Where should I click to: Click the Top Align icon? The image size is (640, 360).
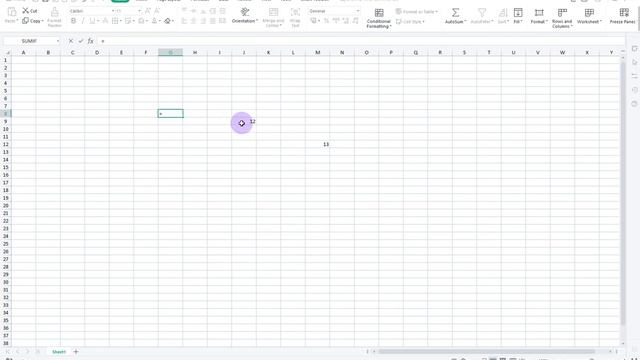(184, 11)
